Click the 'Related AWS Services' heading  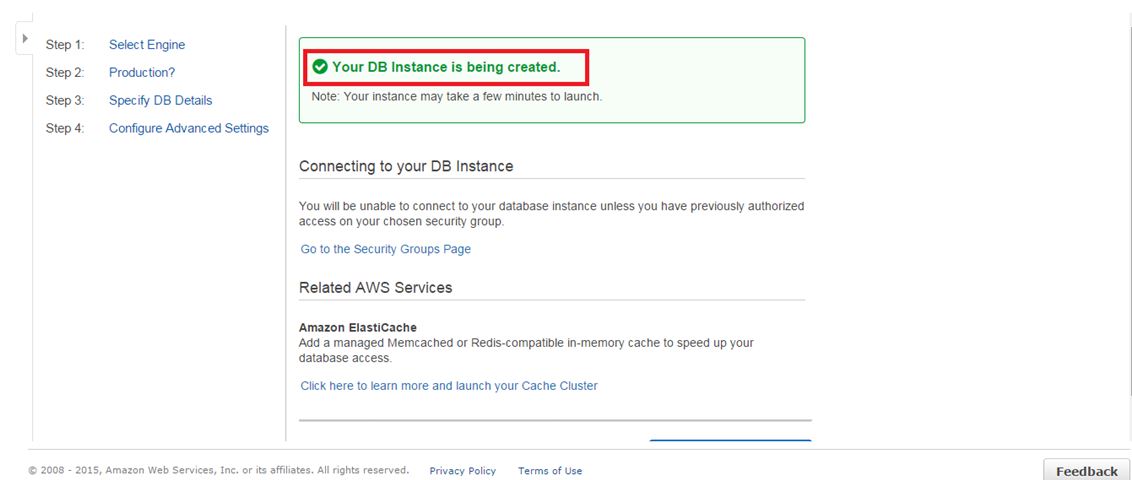point(375,287)
